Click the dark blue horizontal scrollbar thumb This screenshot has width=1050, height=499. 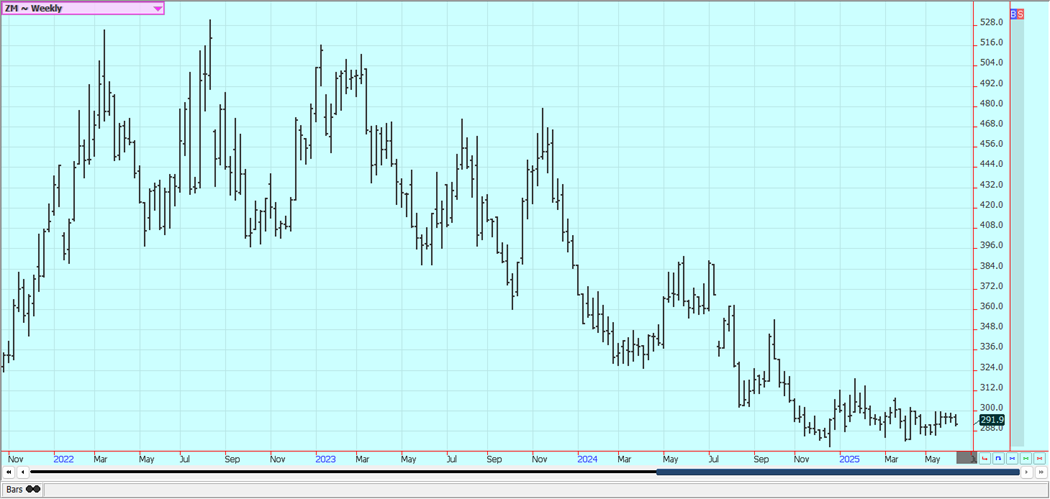(838, 472)
